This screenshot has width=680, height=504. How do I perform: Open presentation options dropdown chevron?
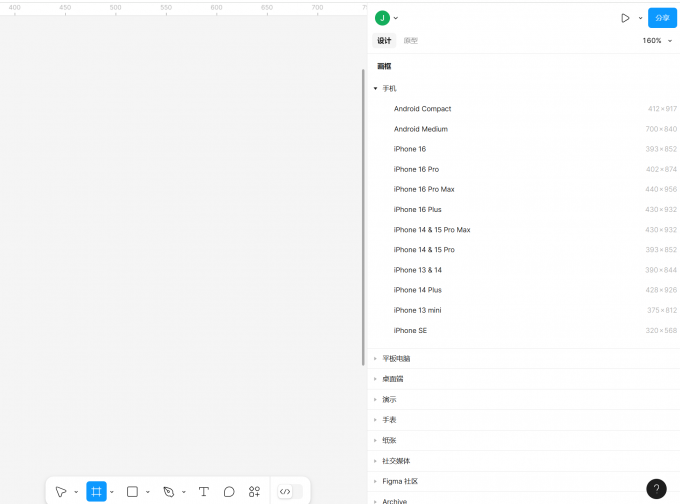point(641,18)
